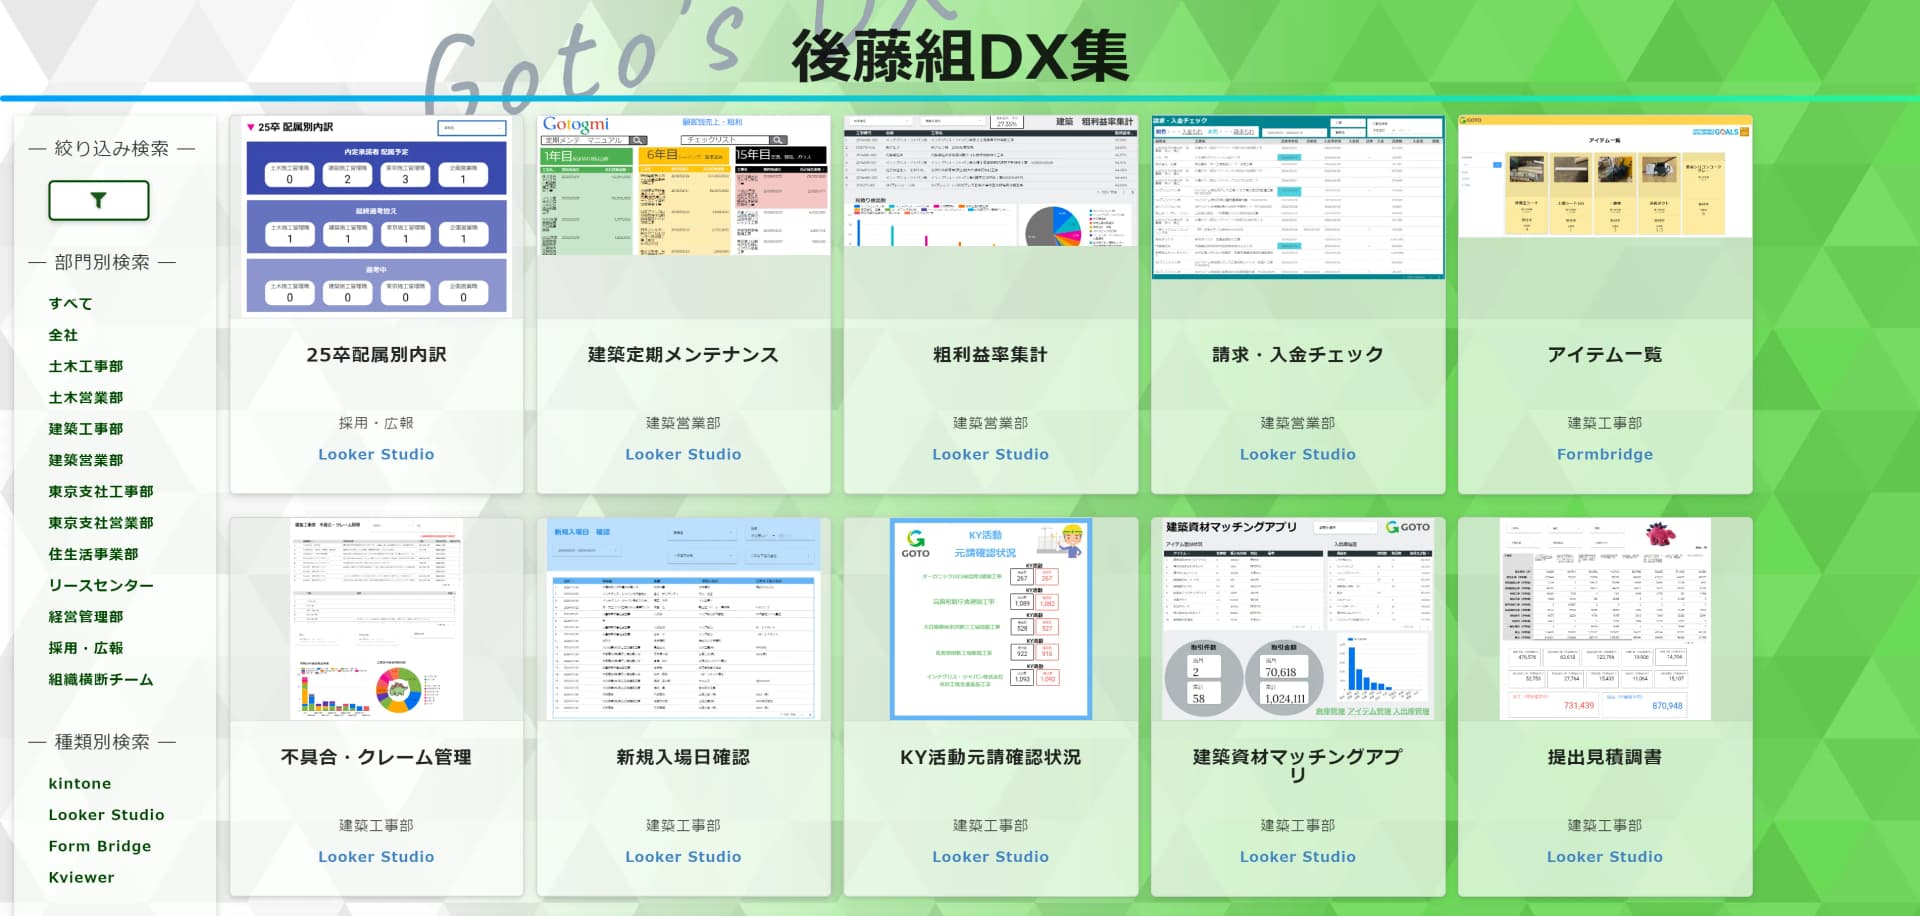Open the 粗利益率集計 chart thumbnail
Viewport: 1920px width, 916px height.
(x=990, y=181)
